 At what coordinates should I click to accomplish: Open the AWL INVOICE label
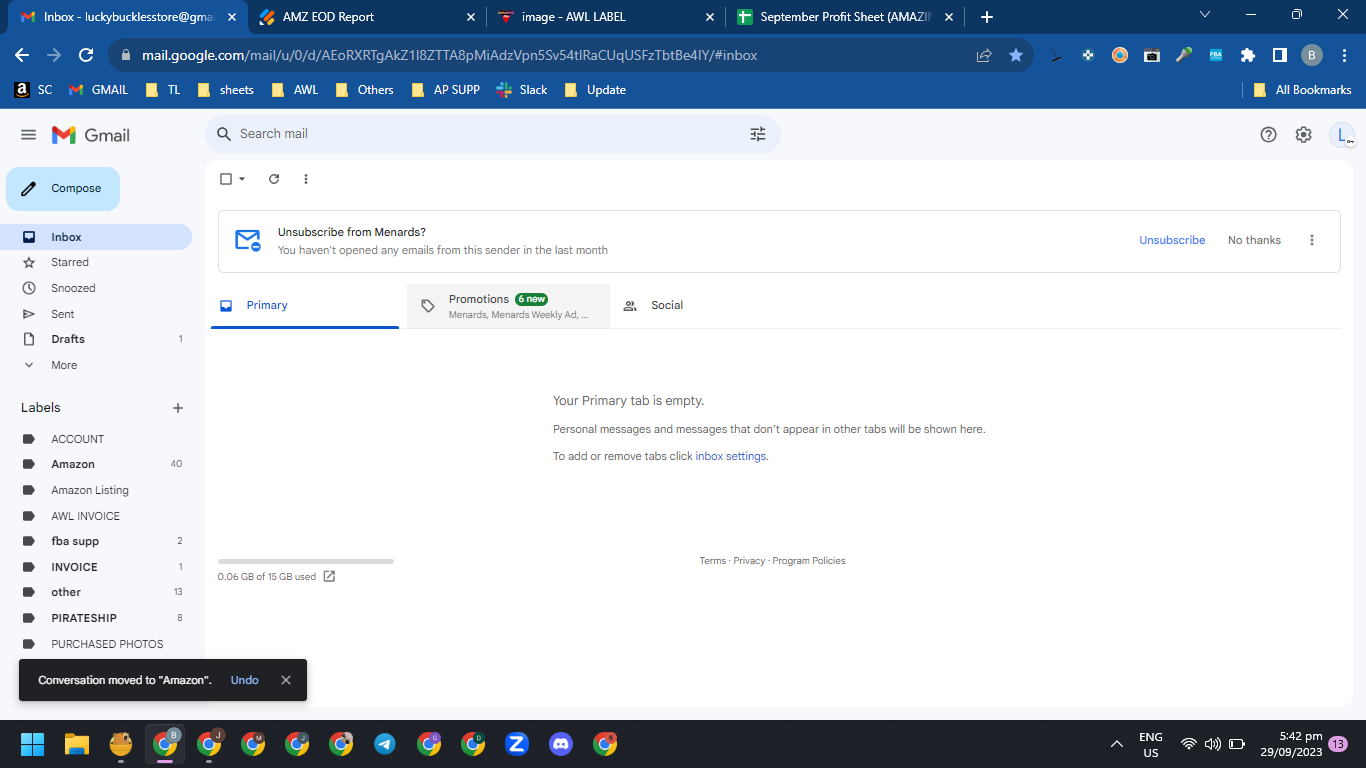[96, 516]
